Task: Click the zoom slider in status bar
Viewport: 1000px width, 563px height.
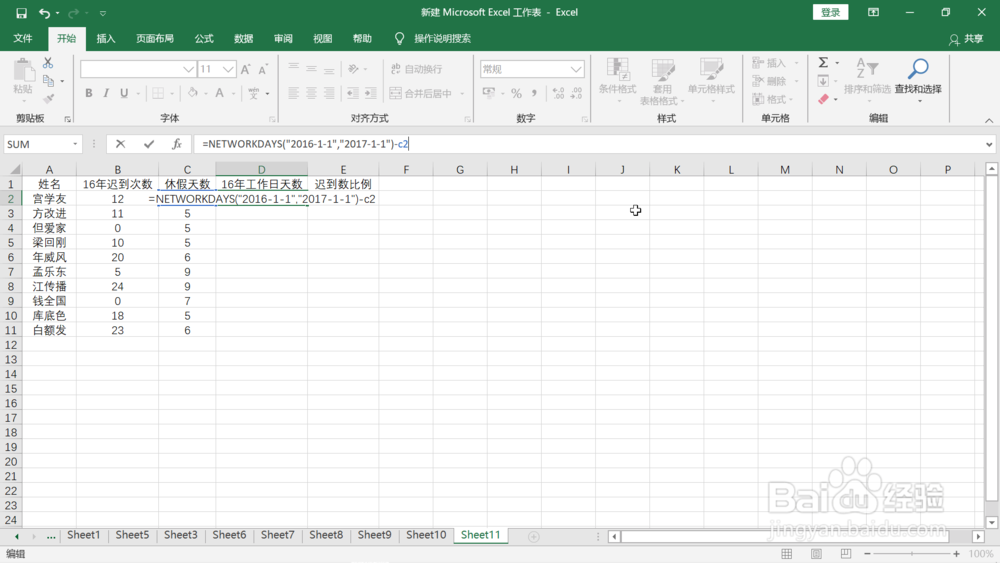Action: 911,553
